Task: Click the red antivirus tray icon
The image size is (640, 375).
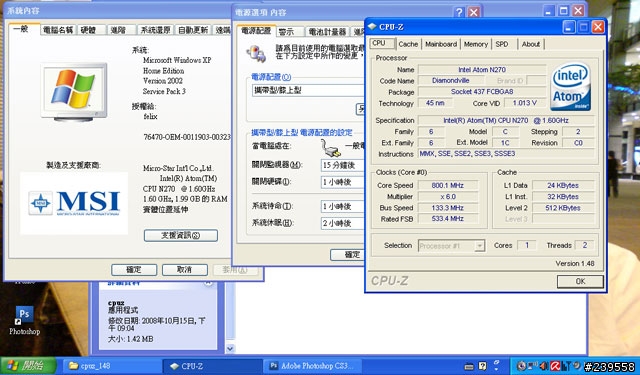Action: (555, 366)
